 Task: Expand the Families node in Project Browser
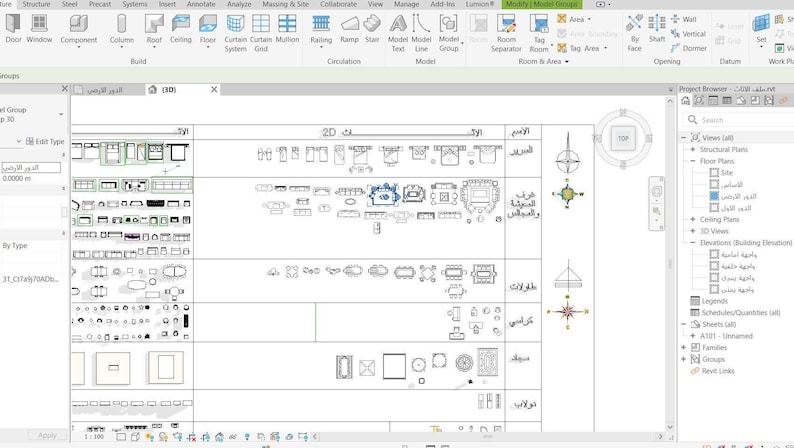point(684,347)
